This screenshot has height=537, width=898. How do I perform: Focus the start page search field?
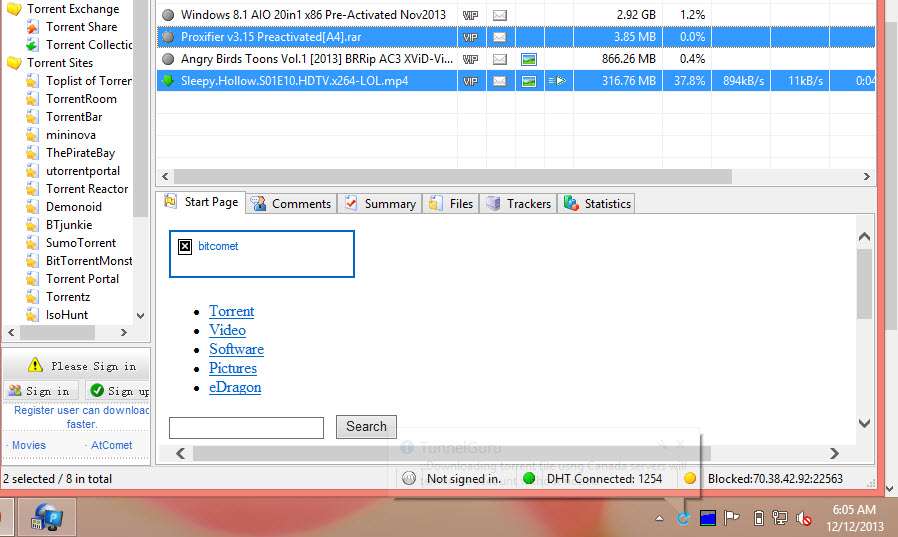click(x=246, y=428)
